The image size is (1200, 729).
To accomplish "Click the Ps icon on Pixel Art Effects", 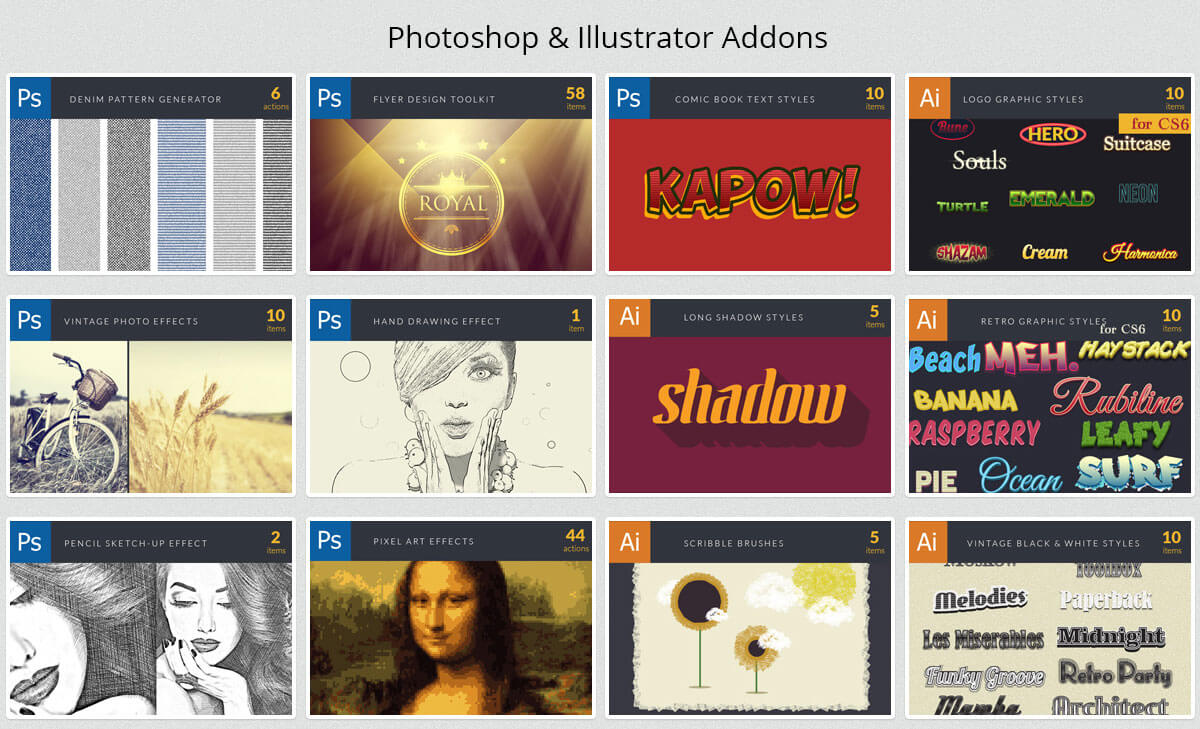I will pos(329,540).
